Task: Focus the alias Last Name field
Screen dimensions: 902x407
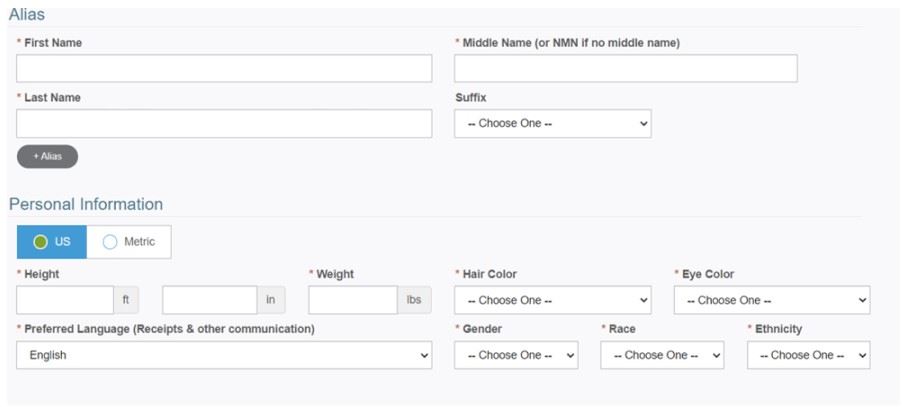Action: [x=224, y=124]
